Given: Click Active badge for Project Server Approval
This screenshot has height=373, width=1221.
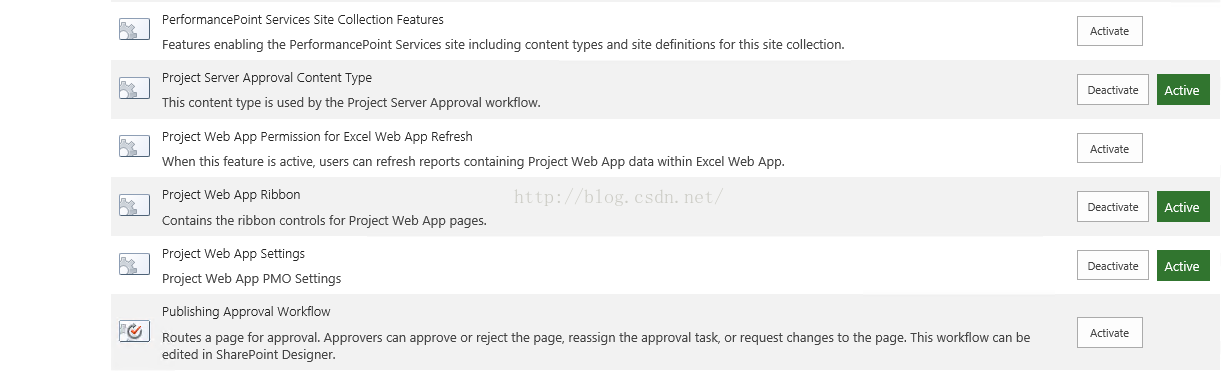Looking at the screenshot, I should click(x=1183, y=90).
